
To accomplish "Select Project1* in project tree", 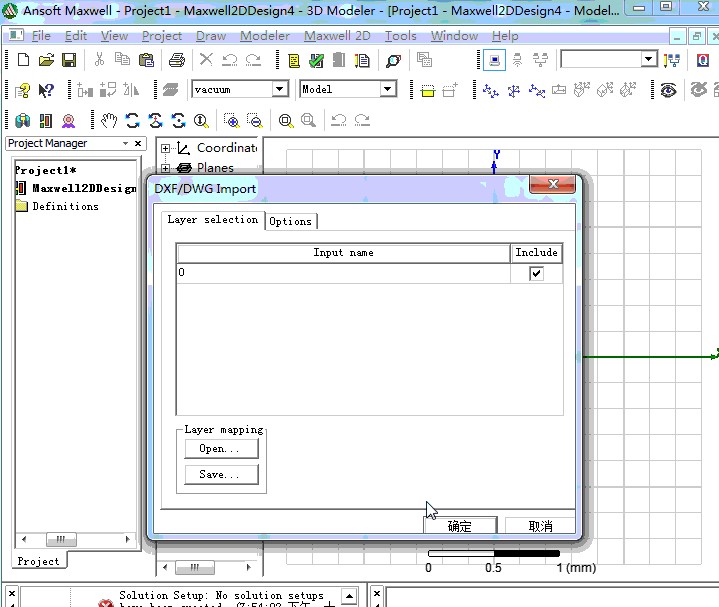I will [45, 170].
